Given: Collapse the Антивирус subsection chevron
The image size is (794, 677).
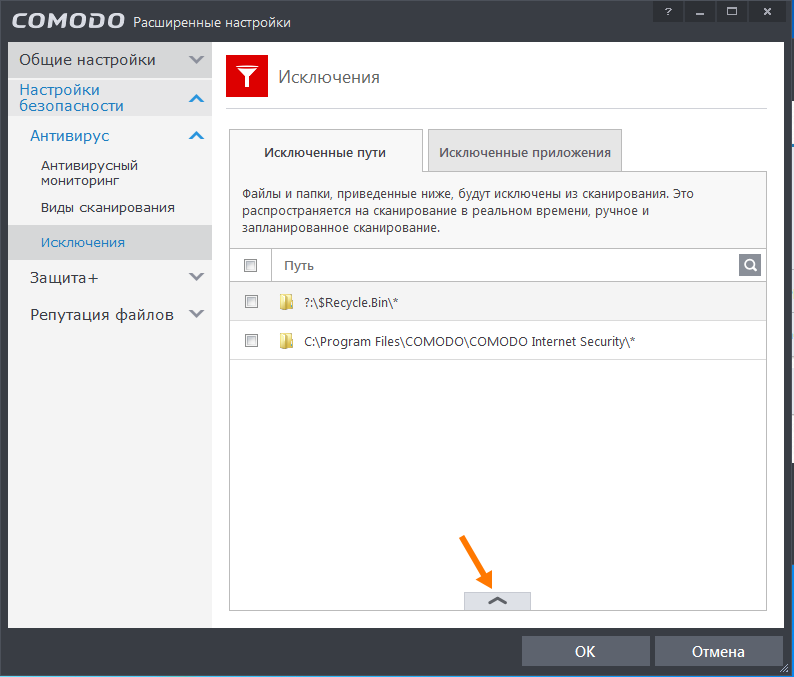Looking at the screenshot, I should tap(196, 136).
